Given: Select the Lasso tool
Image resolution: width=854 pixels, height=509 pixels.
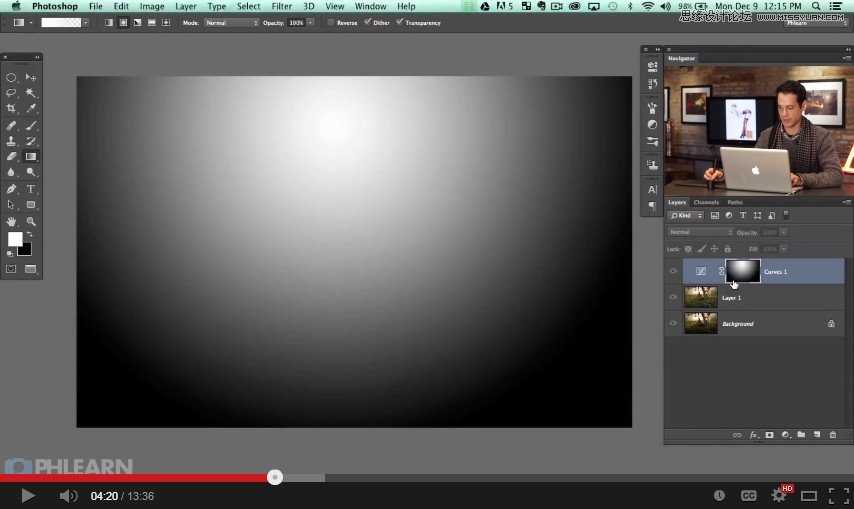Looking at the screenshot, I should pos(11,92).
